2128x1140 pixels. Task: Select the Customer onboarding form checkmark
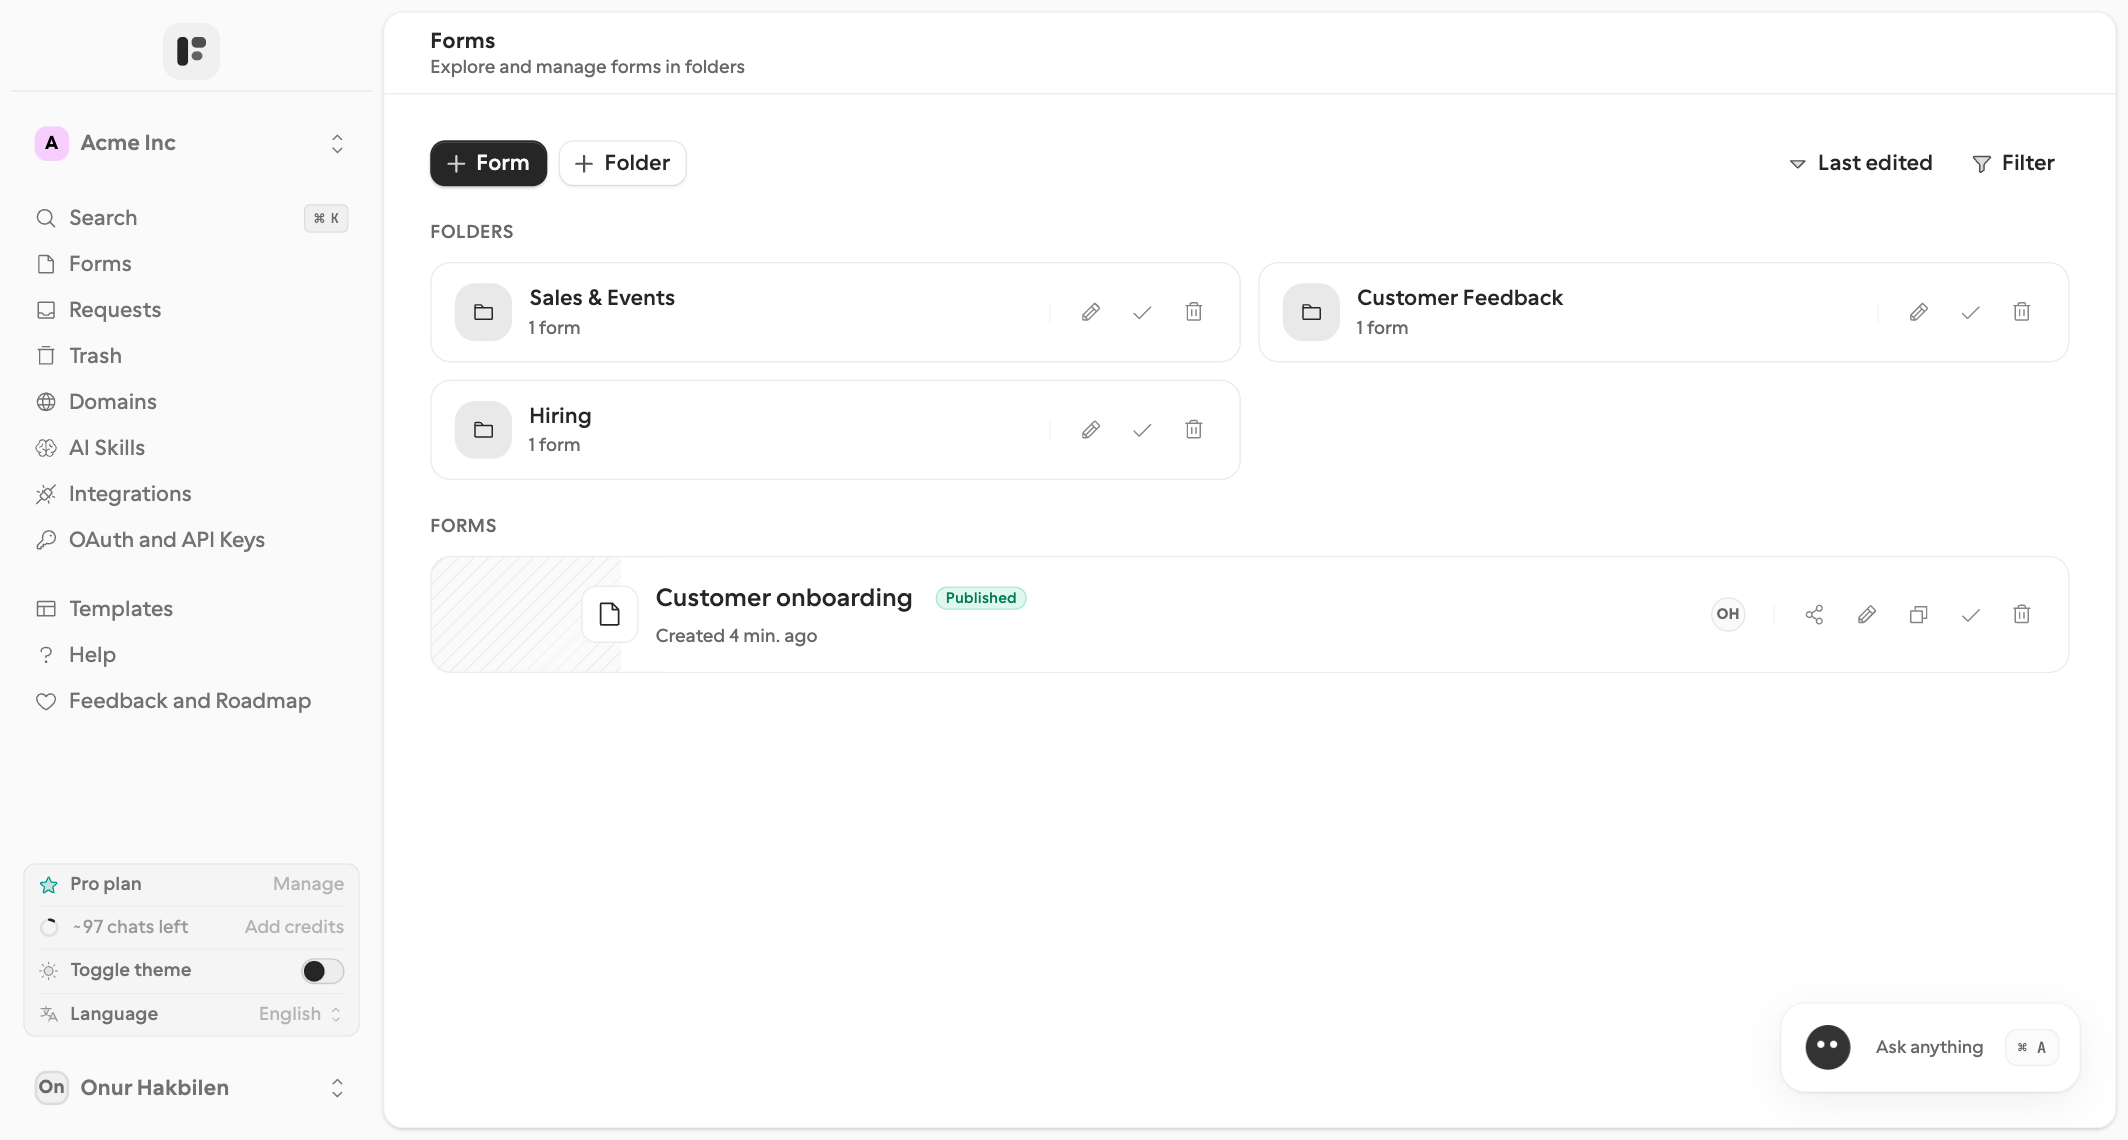click(x=1970, y=614)
